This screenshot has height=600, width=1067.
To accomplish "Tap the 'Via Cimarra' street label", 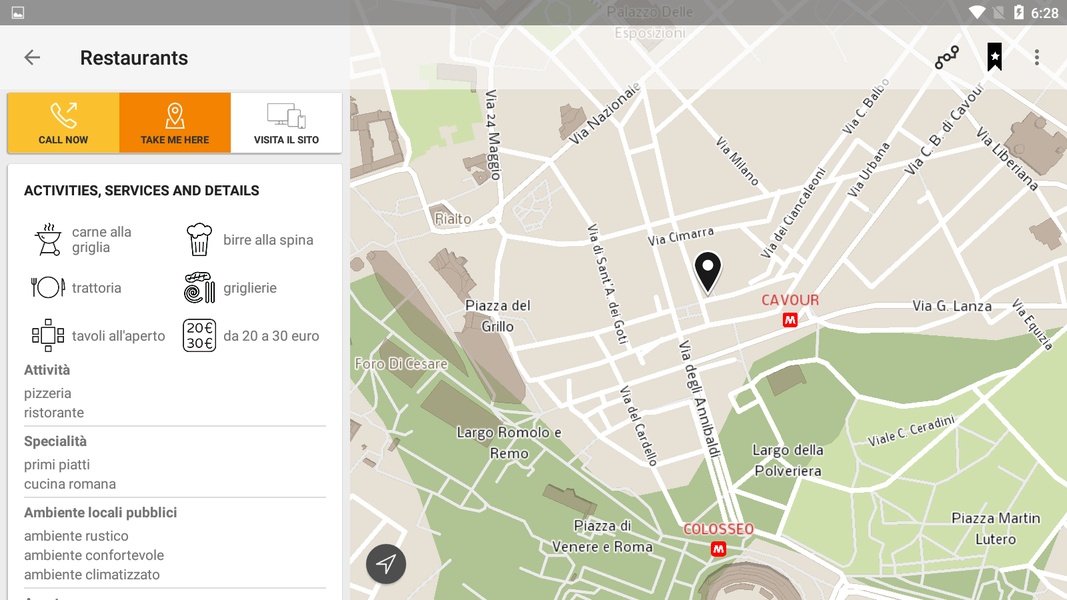I will (680, 236).
